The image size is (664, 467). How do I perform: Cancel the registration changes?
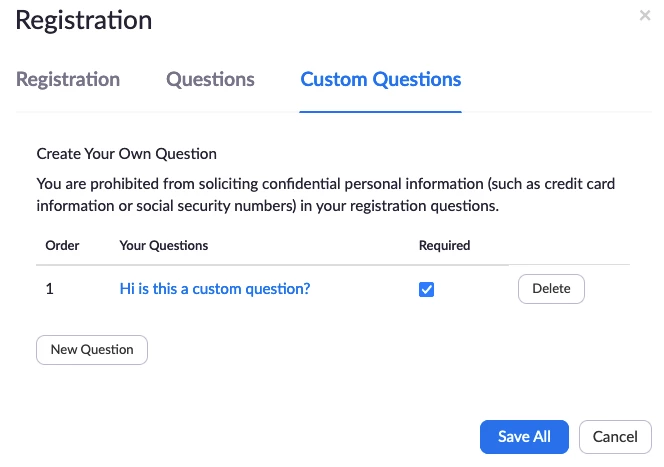tap(615, 437)
